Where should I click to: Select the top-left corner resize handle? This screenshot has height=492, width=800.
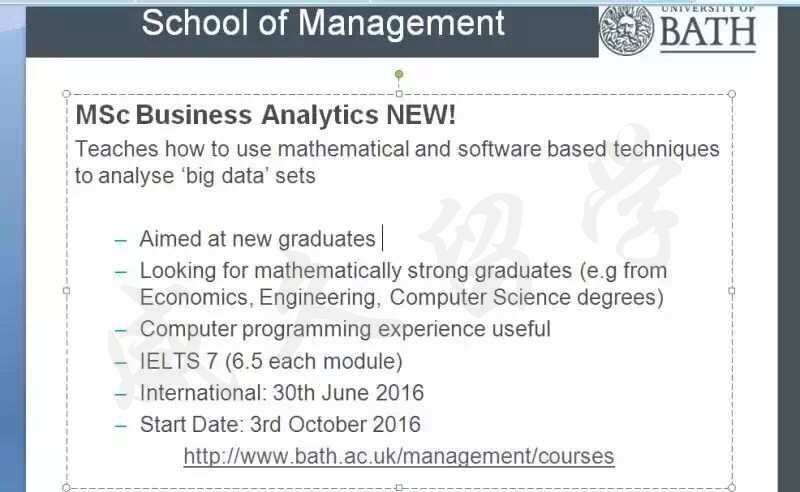66,94
